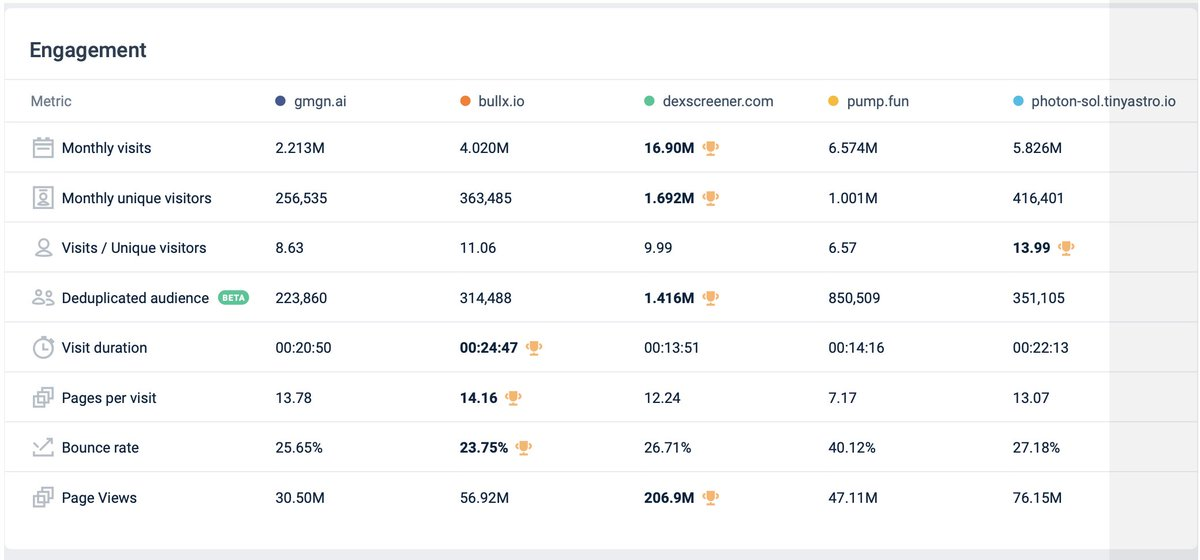Screen dimensions: 1200x560
Task: Click the Visit duration label
Action: coord(104,348)
